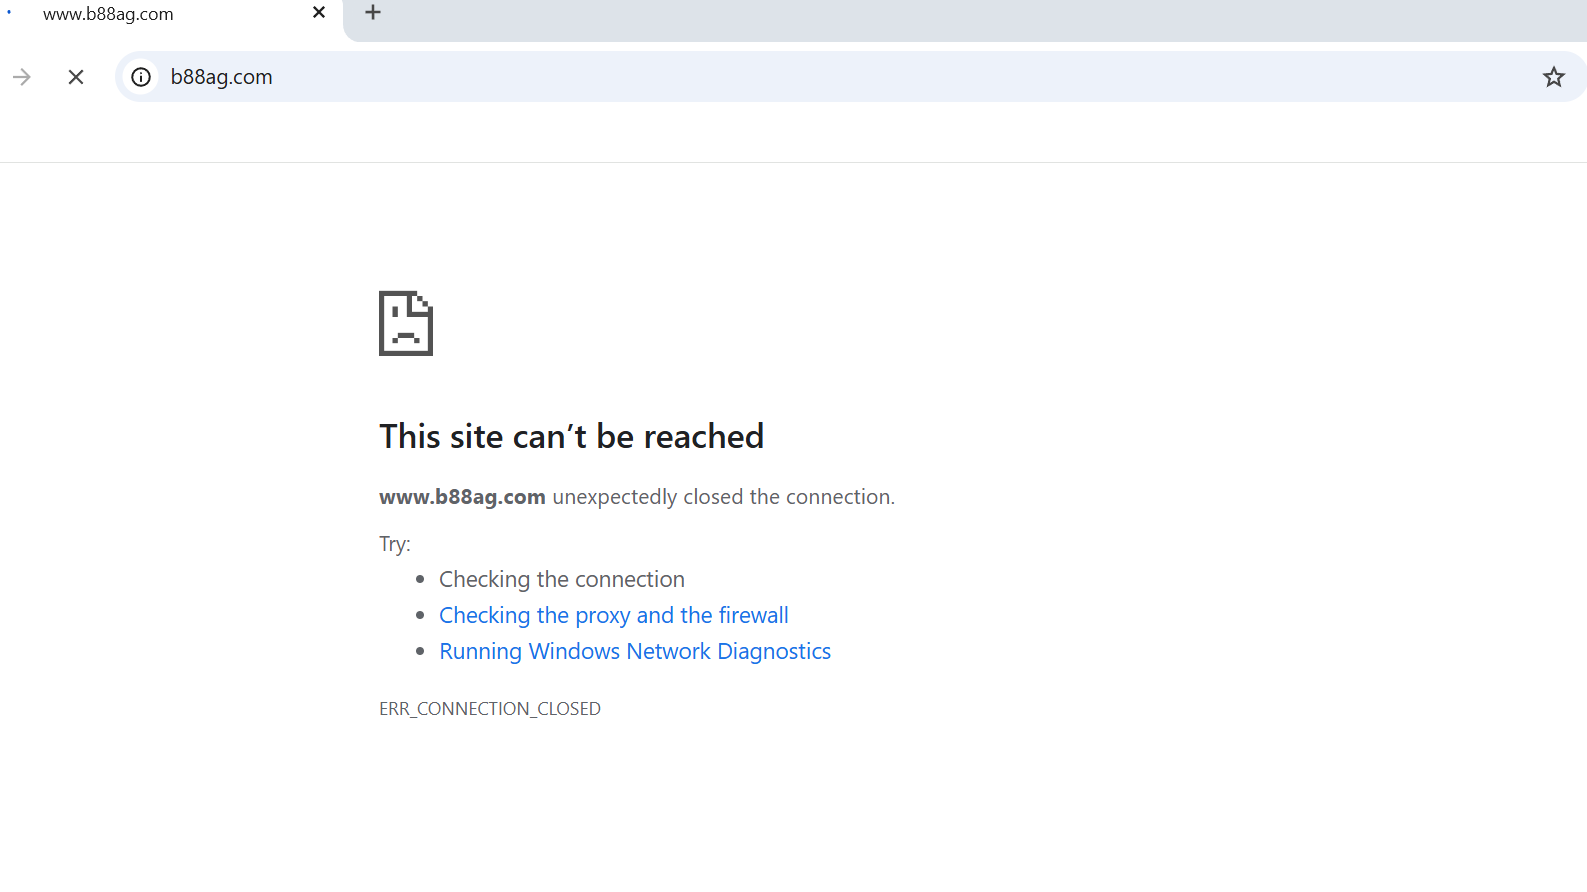The height and width of the screenshot is (892, 1587).
Task: Click the tab's loading indicator dot
Action: [x=9, y=12]
